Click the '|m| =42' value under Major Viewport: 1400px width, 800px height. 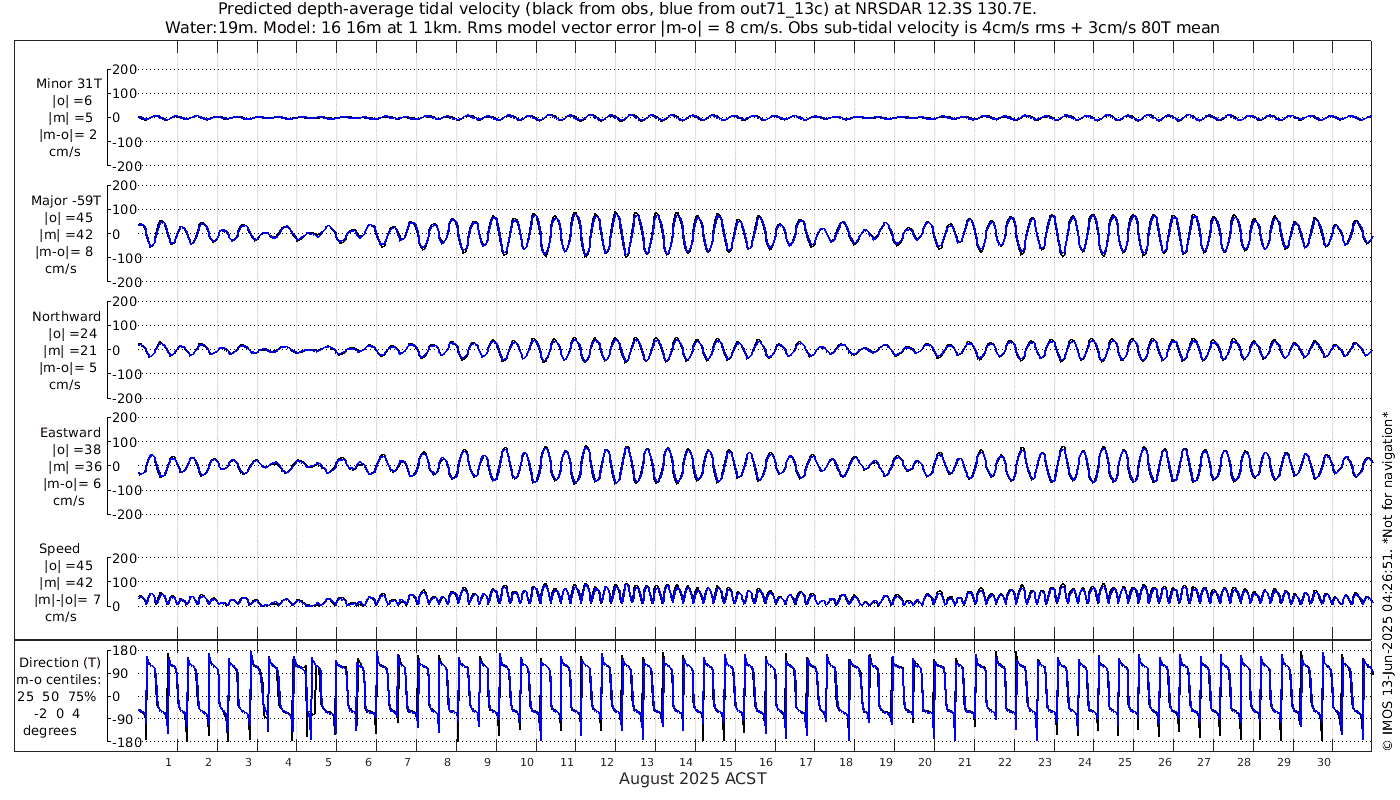pyautogui.click(x=68, y=235)
